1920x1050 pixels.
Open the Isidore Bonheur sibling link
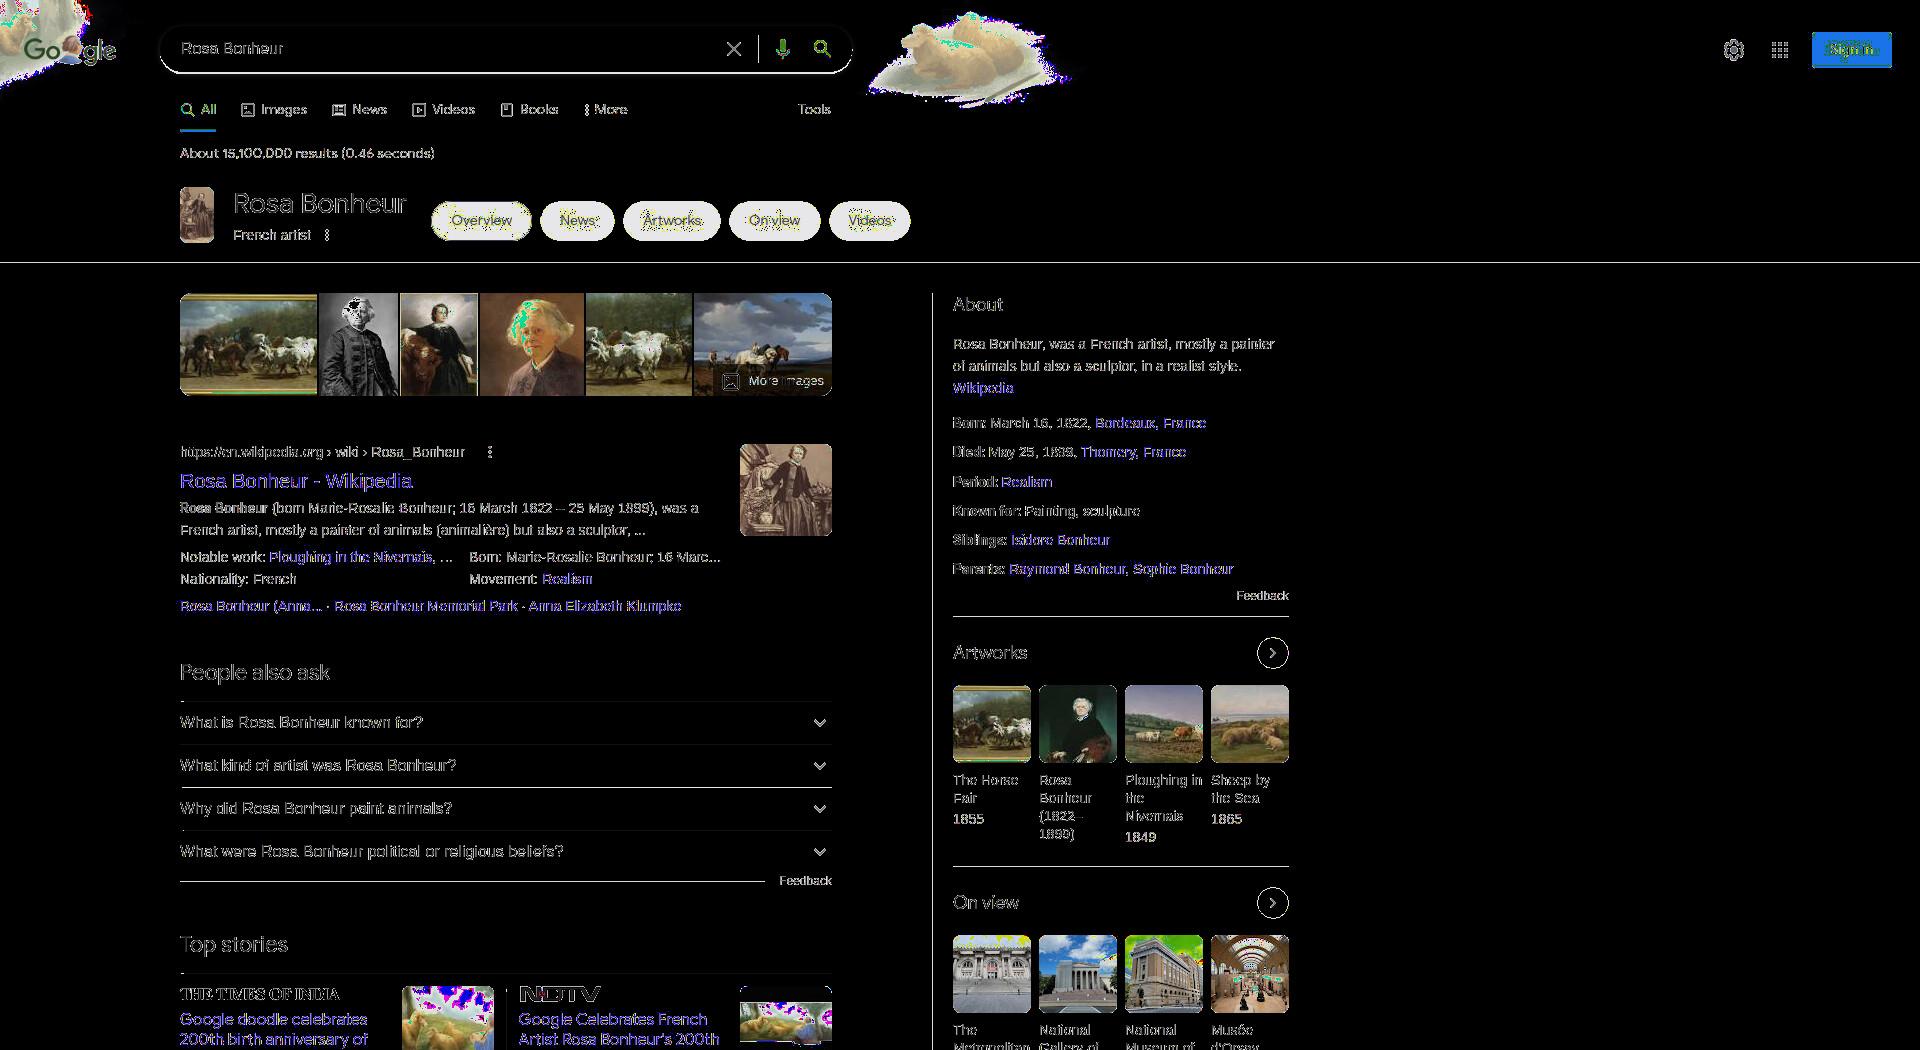click(1060, 540)
